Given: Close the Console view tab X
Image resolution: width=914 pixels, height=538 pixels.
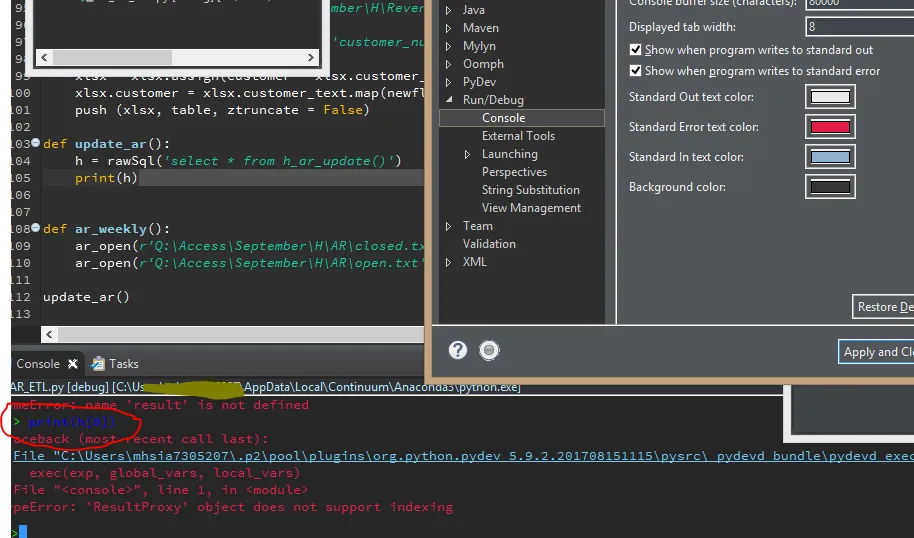Looking at the screenshot, I should coord(73,364).
